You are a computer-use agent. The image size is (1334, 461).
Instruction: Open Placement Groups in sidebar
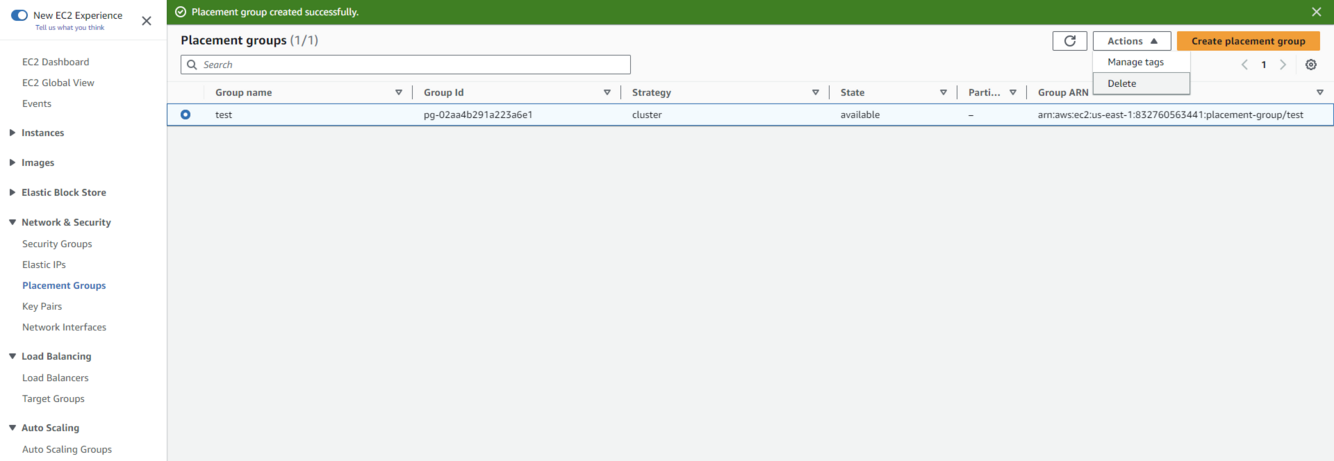click(x=64, y=286)
